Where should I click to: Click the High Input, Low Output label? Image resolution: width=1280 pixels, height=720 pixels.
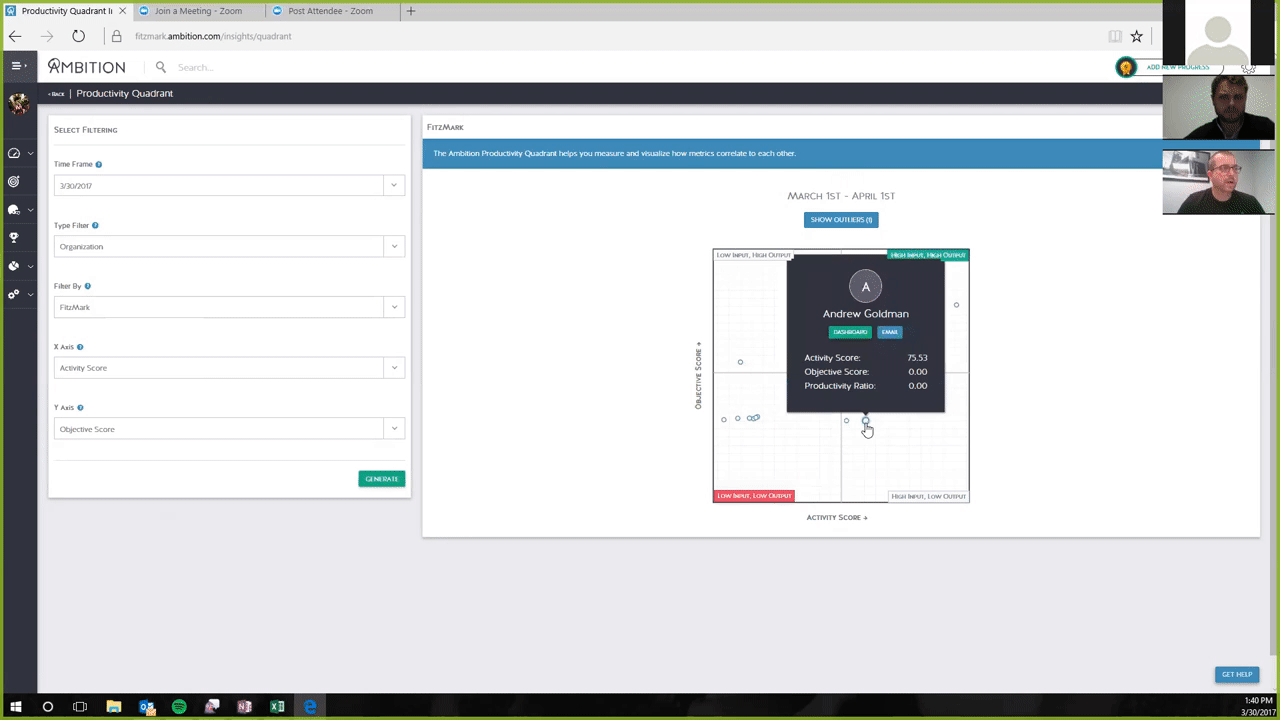point(928,496)
